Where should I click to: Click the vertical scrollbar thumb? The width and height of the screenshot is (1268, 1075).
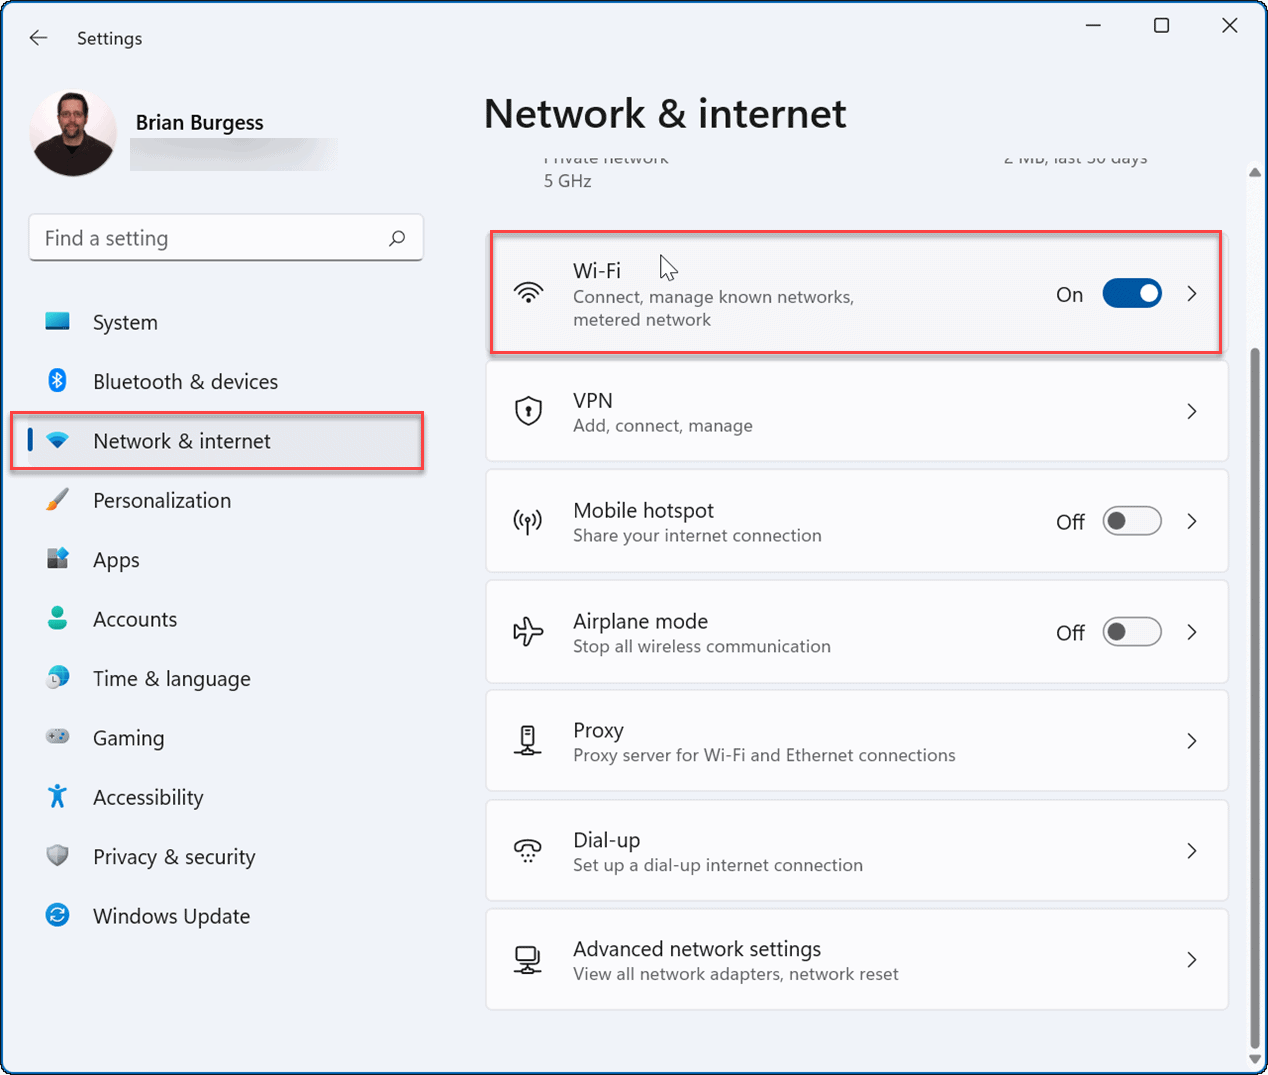click(x=1255, y=697)
